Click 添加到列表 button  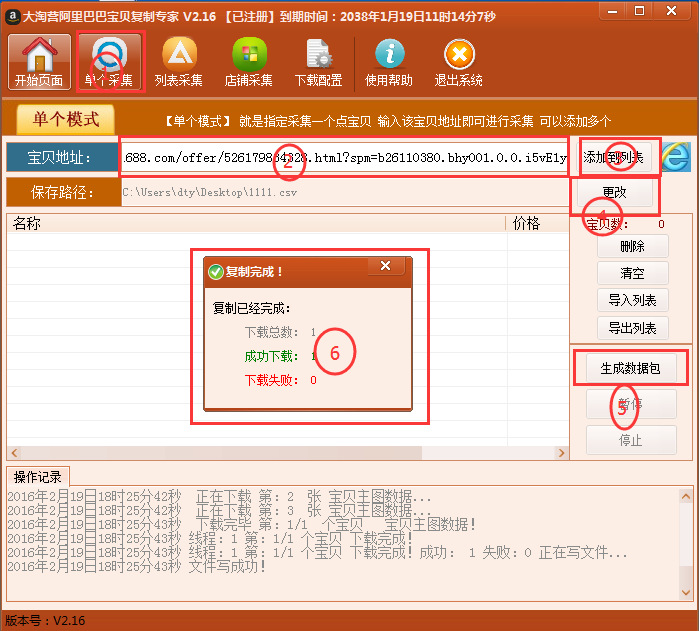pos(614,157)
